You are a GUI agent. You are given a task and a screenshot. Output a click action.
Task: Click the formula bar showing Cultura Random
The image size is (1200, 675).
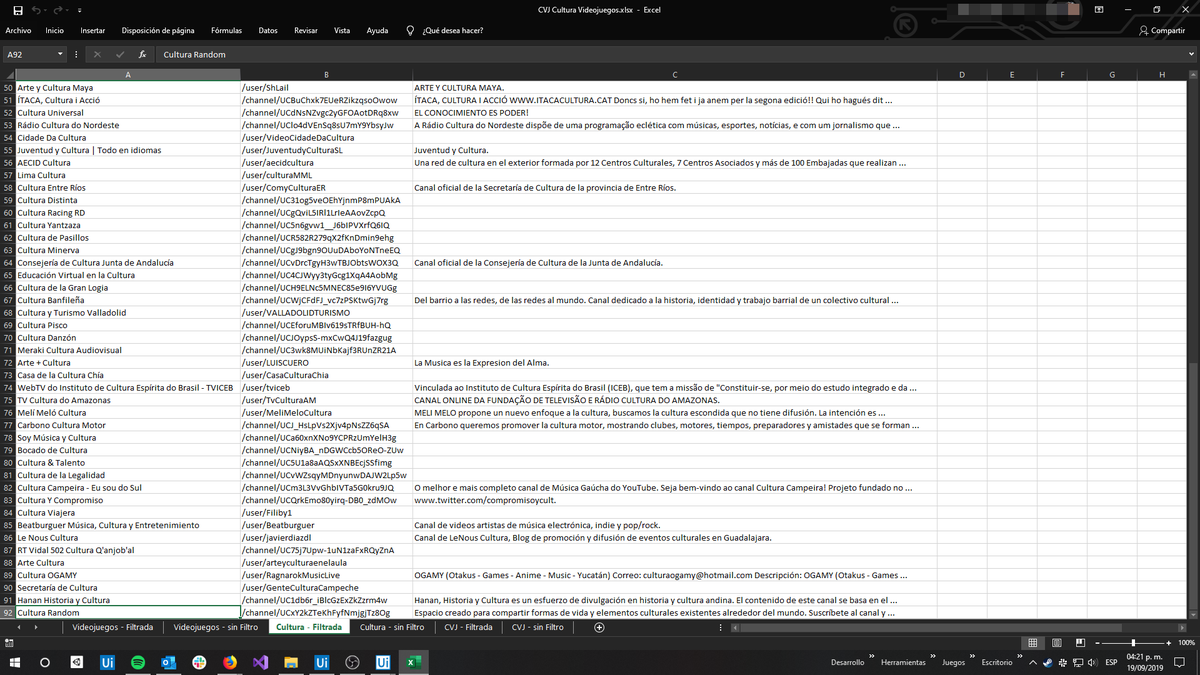670,54
